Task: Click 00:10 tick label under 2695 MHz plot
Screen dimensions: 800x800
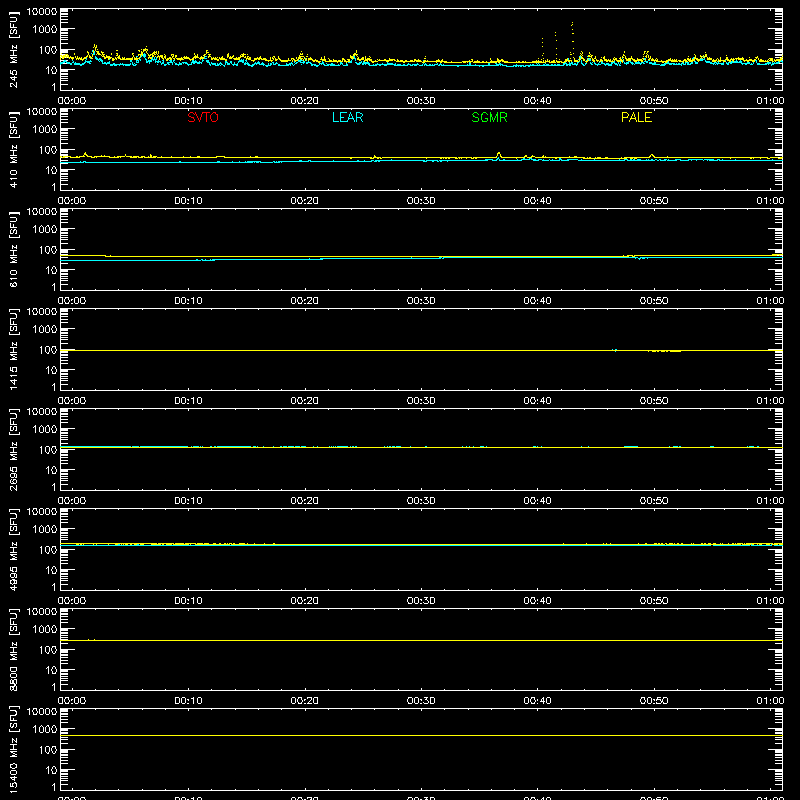Action: [x=188, y=501]
